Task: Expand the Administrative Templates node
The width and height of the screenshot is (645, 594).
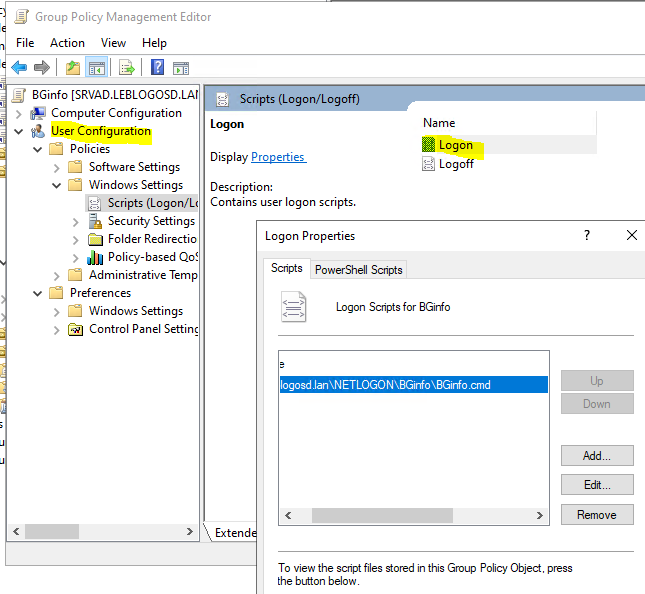Action: click(x=56, y=275)
